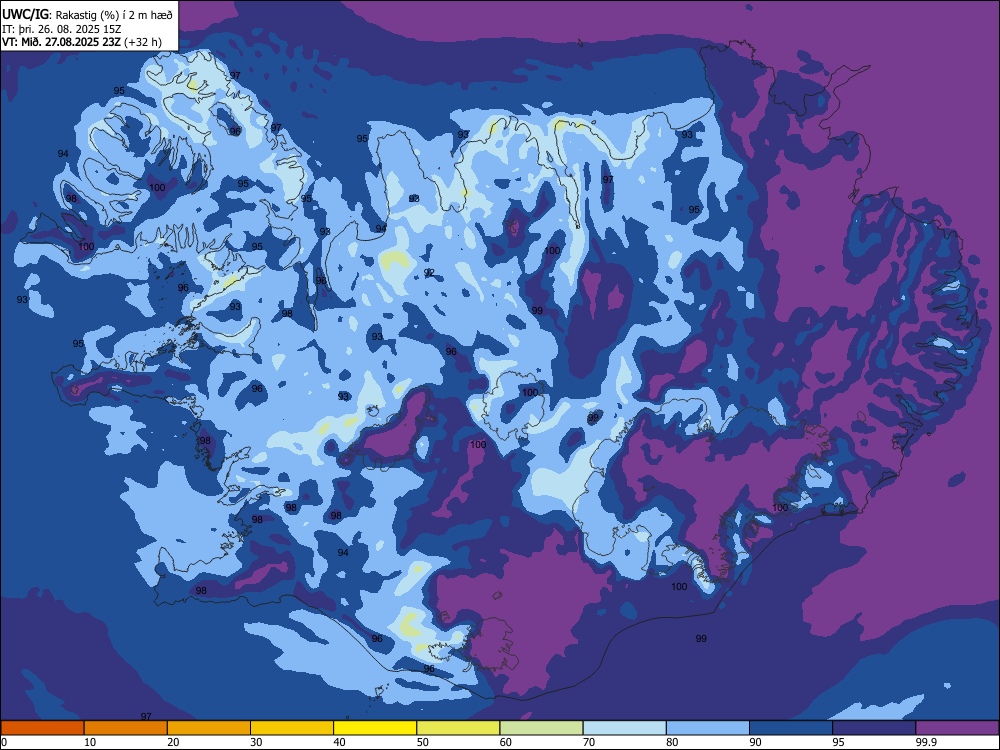Pick the bright yellow 40–50 legend swatch

tap(375, 728)
